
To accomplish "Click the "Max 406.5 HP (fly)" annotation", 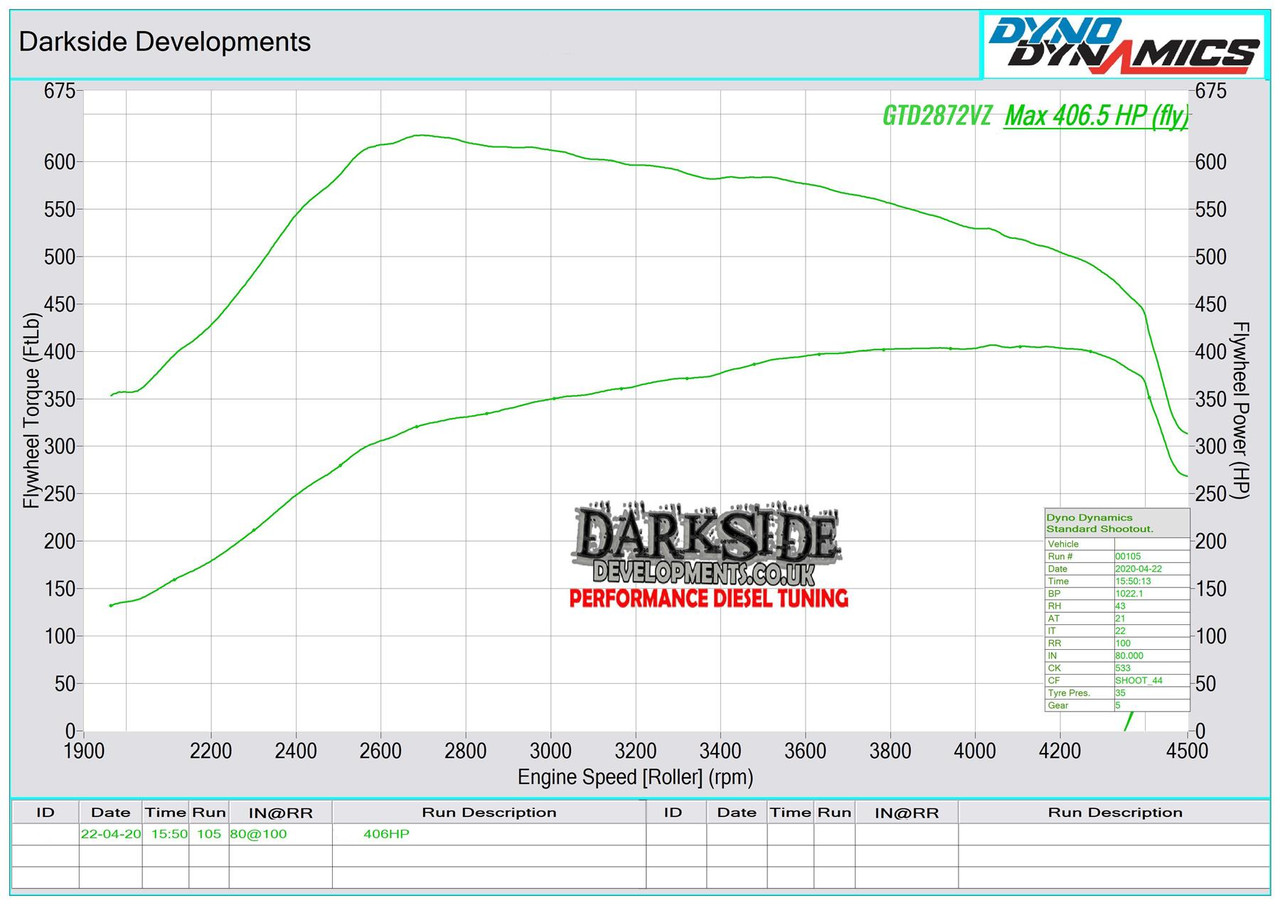I will [1097, 116].
